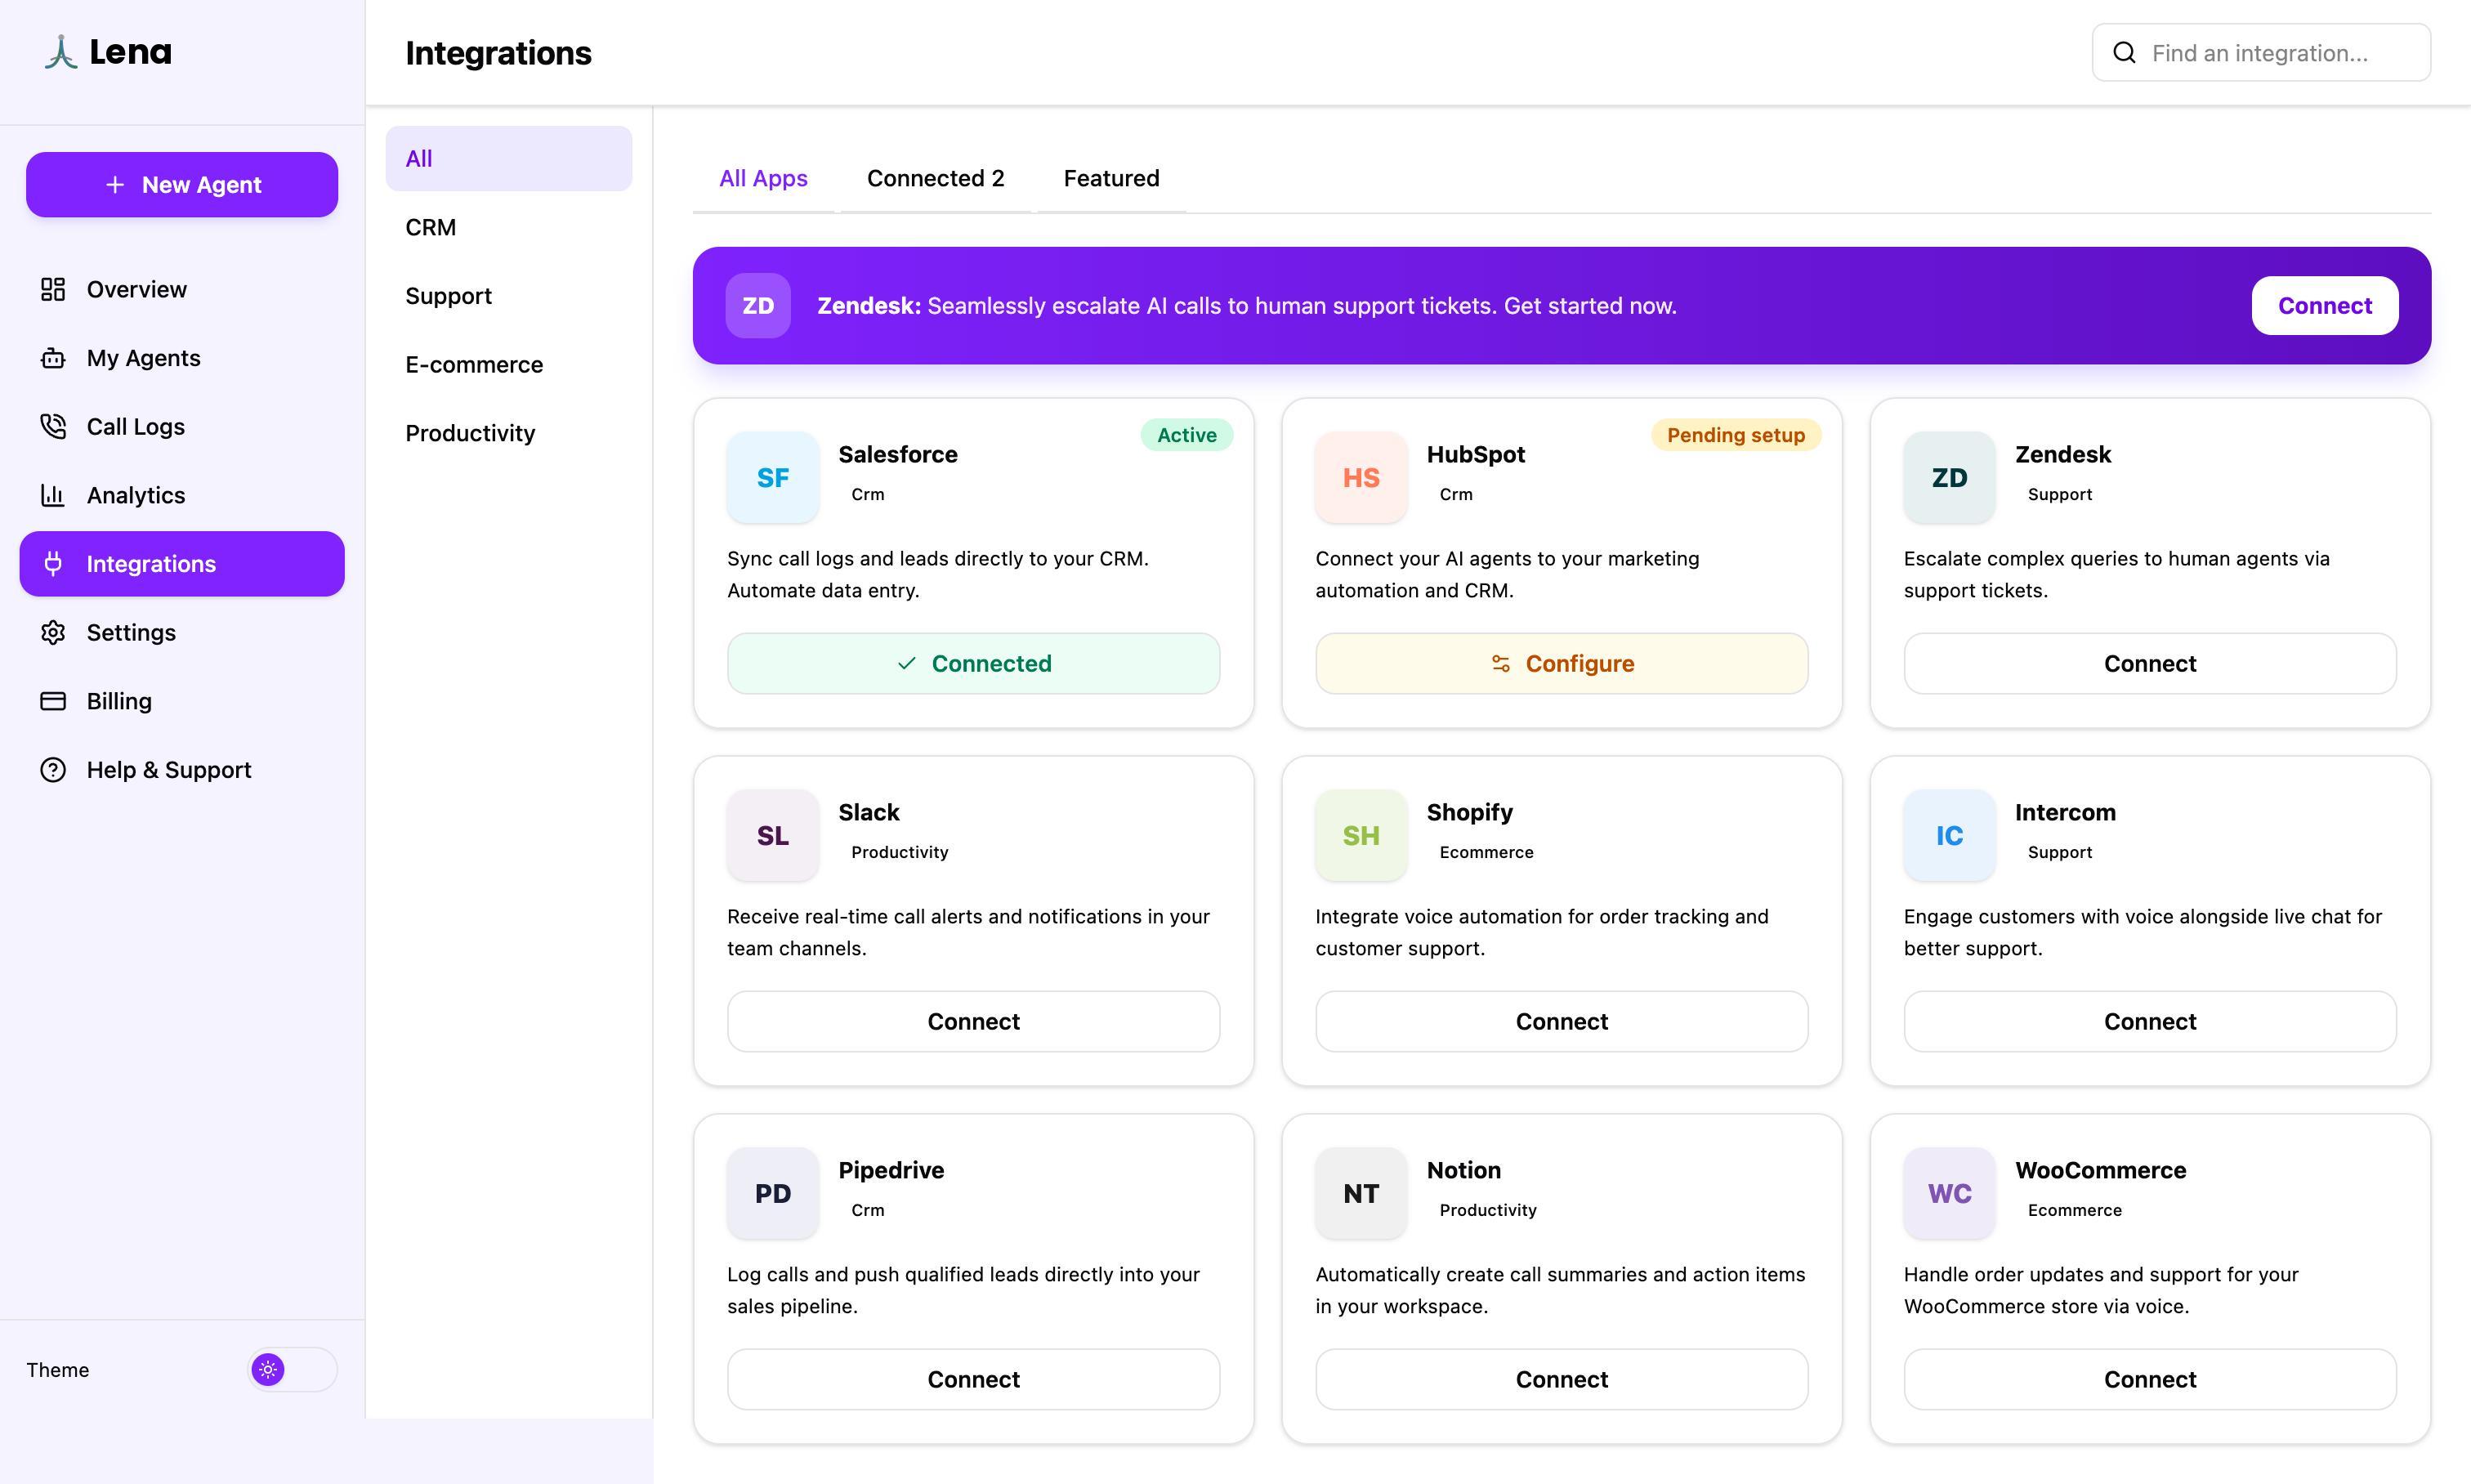Go to My Agents page
This screenshot has height=1484, width=2471.
click(x=182, y=358)
